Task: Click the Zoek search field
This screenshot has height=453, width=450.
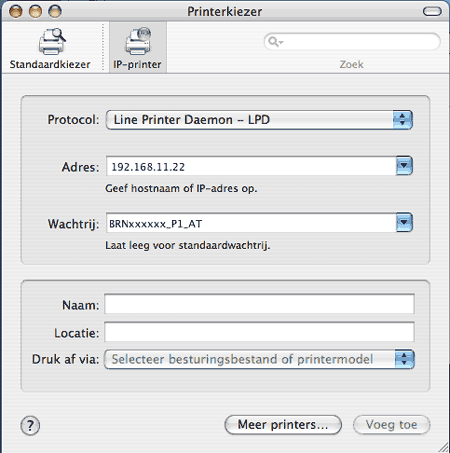Action: coord(352,42)
